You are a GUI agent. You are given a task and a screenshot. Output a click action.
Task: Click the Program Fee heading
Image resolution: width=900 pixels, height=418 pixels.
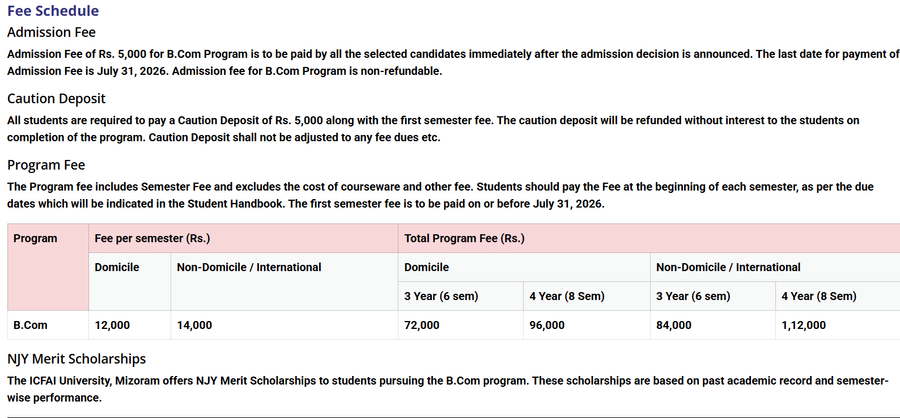(46, 164)
